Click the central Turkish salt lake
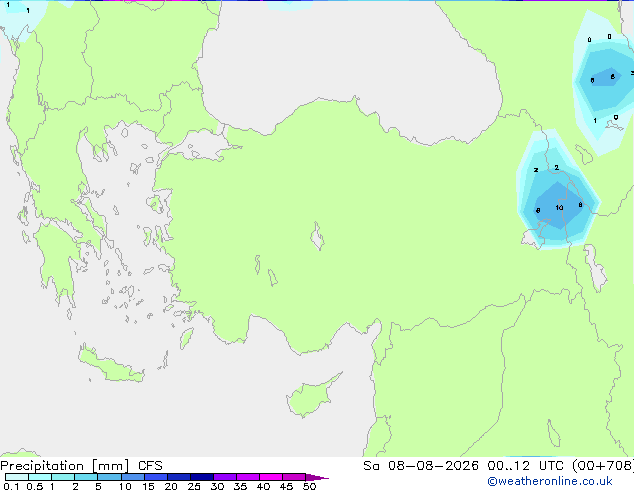 click(x=317, y=236)
